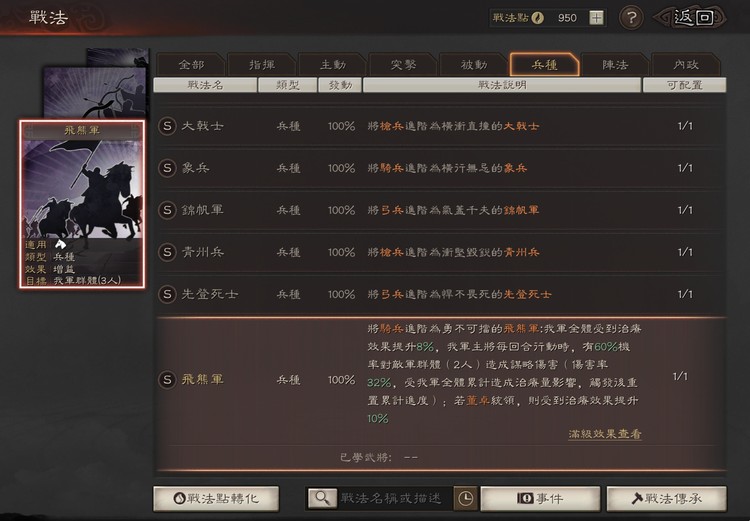The width and height of the screenshot is (750, 521).
Task: Open the 陣法 tab
Action: 615,65
